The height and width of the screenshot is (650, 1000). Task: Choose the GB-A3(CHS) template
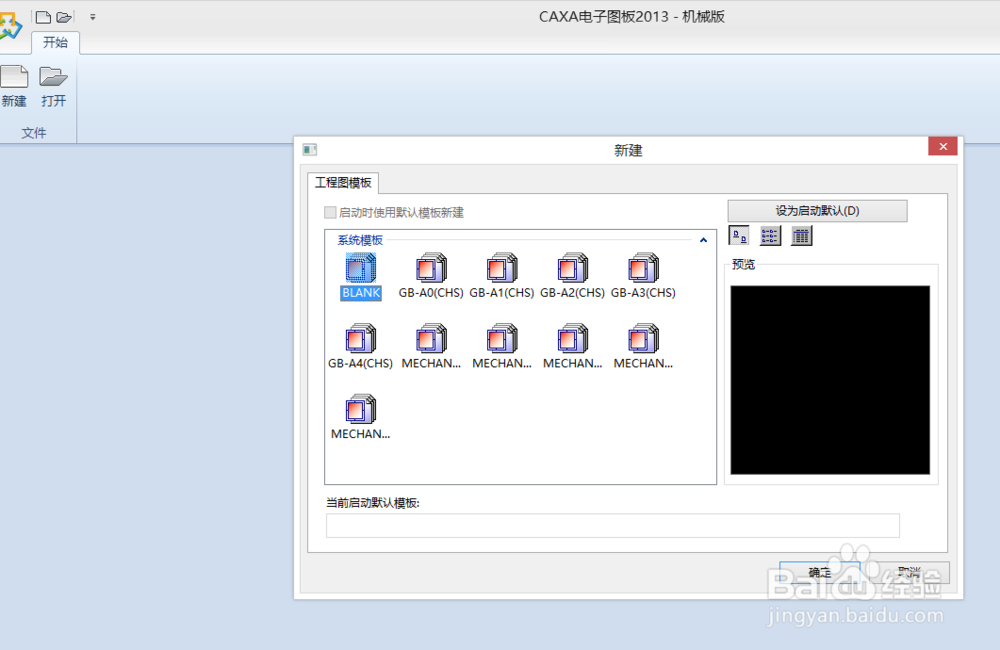(x=643, y=276)
